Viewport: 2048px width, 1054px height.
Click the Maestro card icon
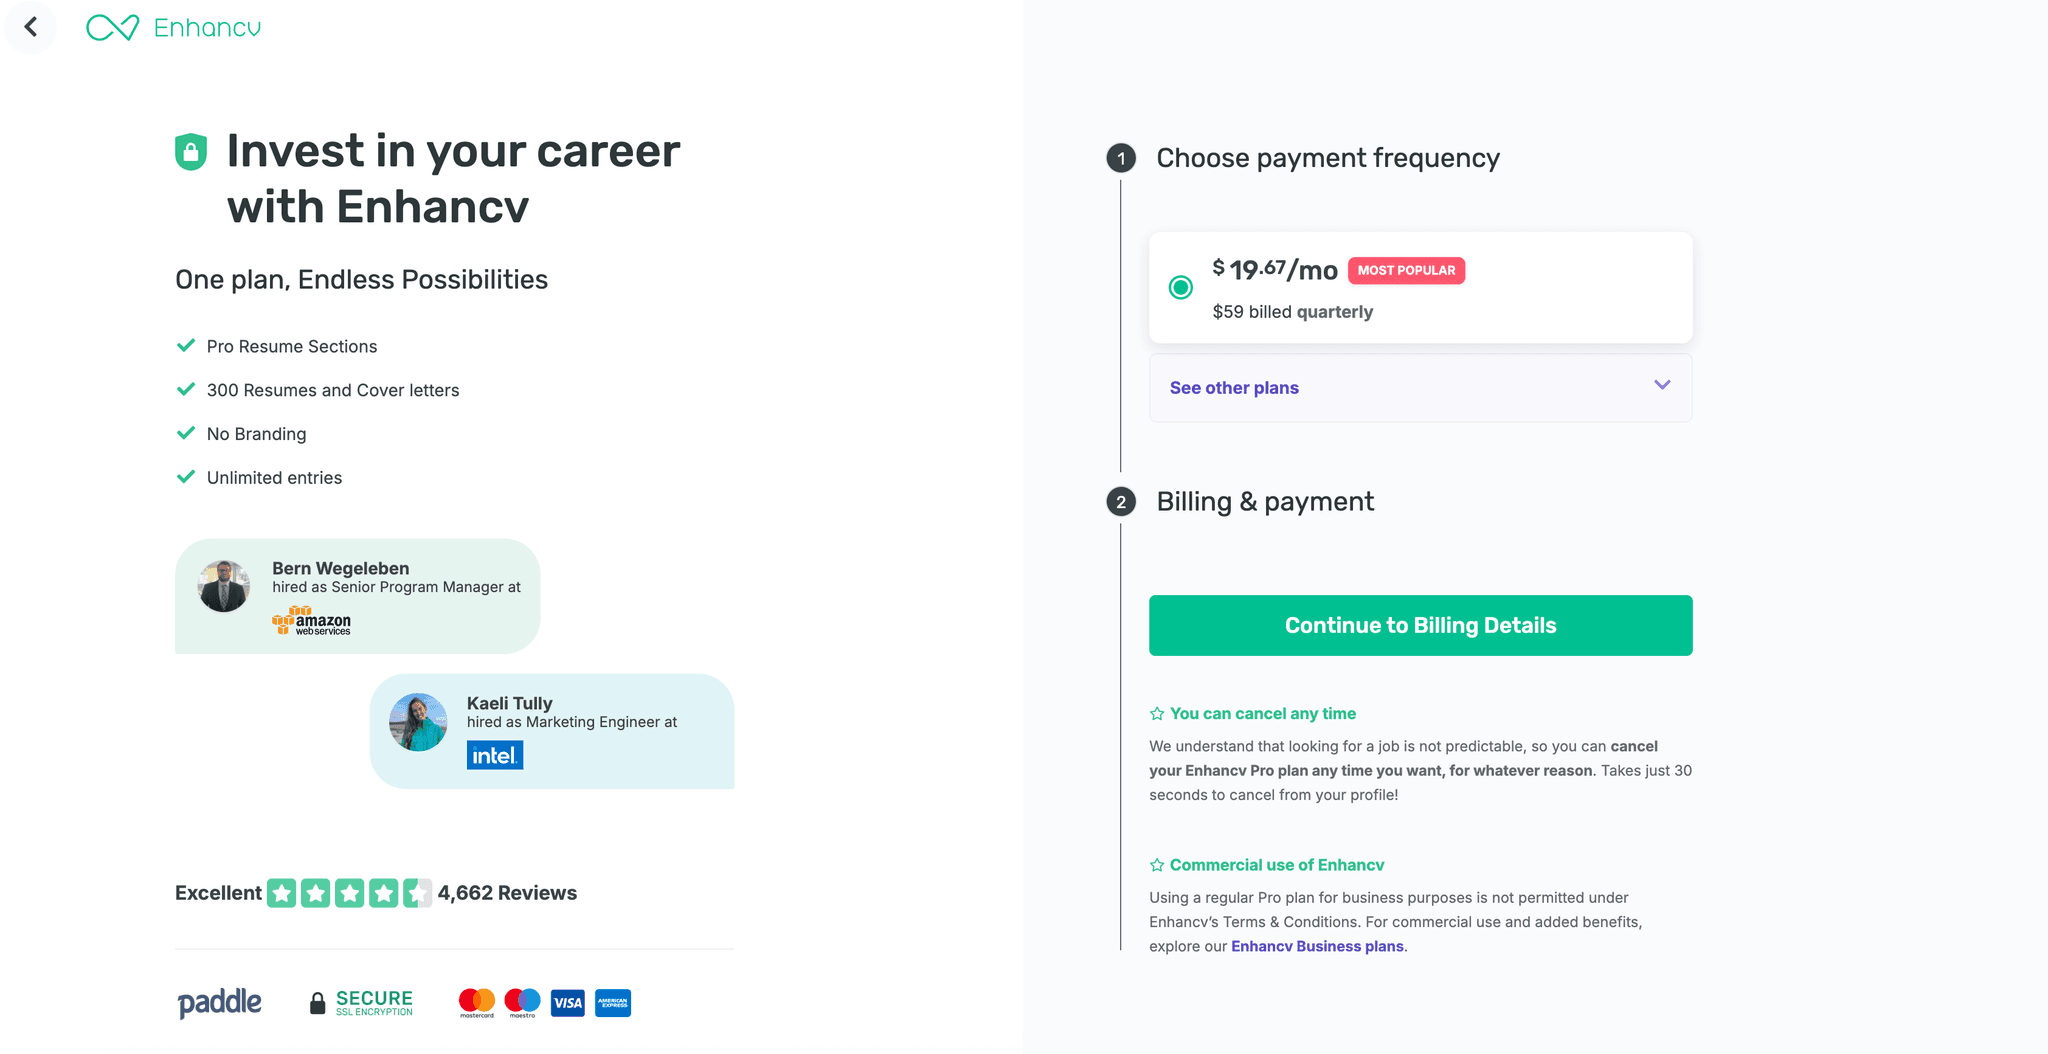point(522,1002)
